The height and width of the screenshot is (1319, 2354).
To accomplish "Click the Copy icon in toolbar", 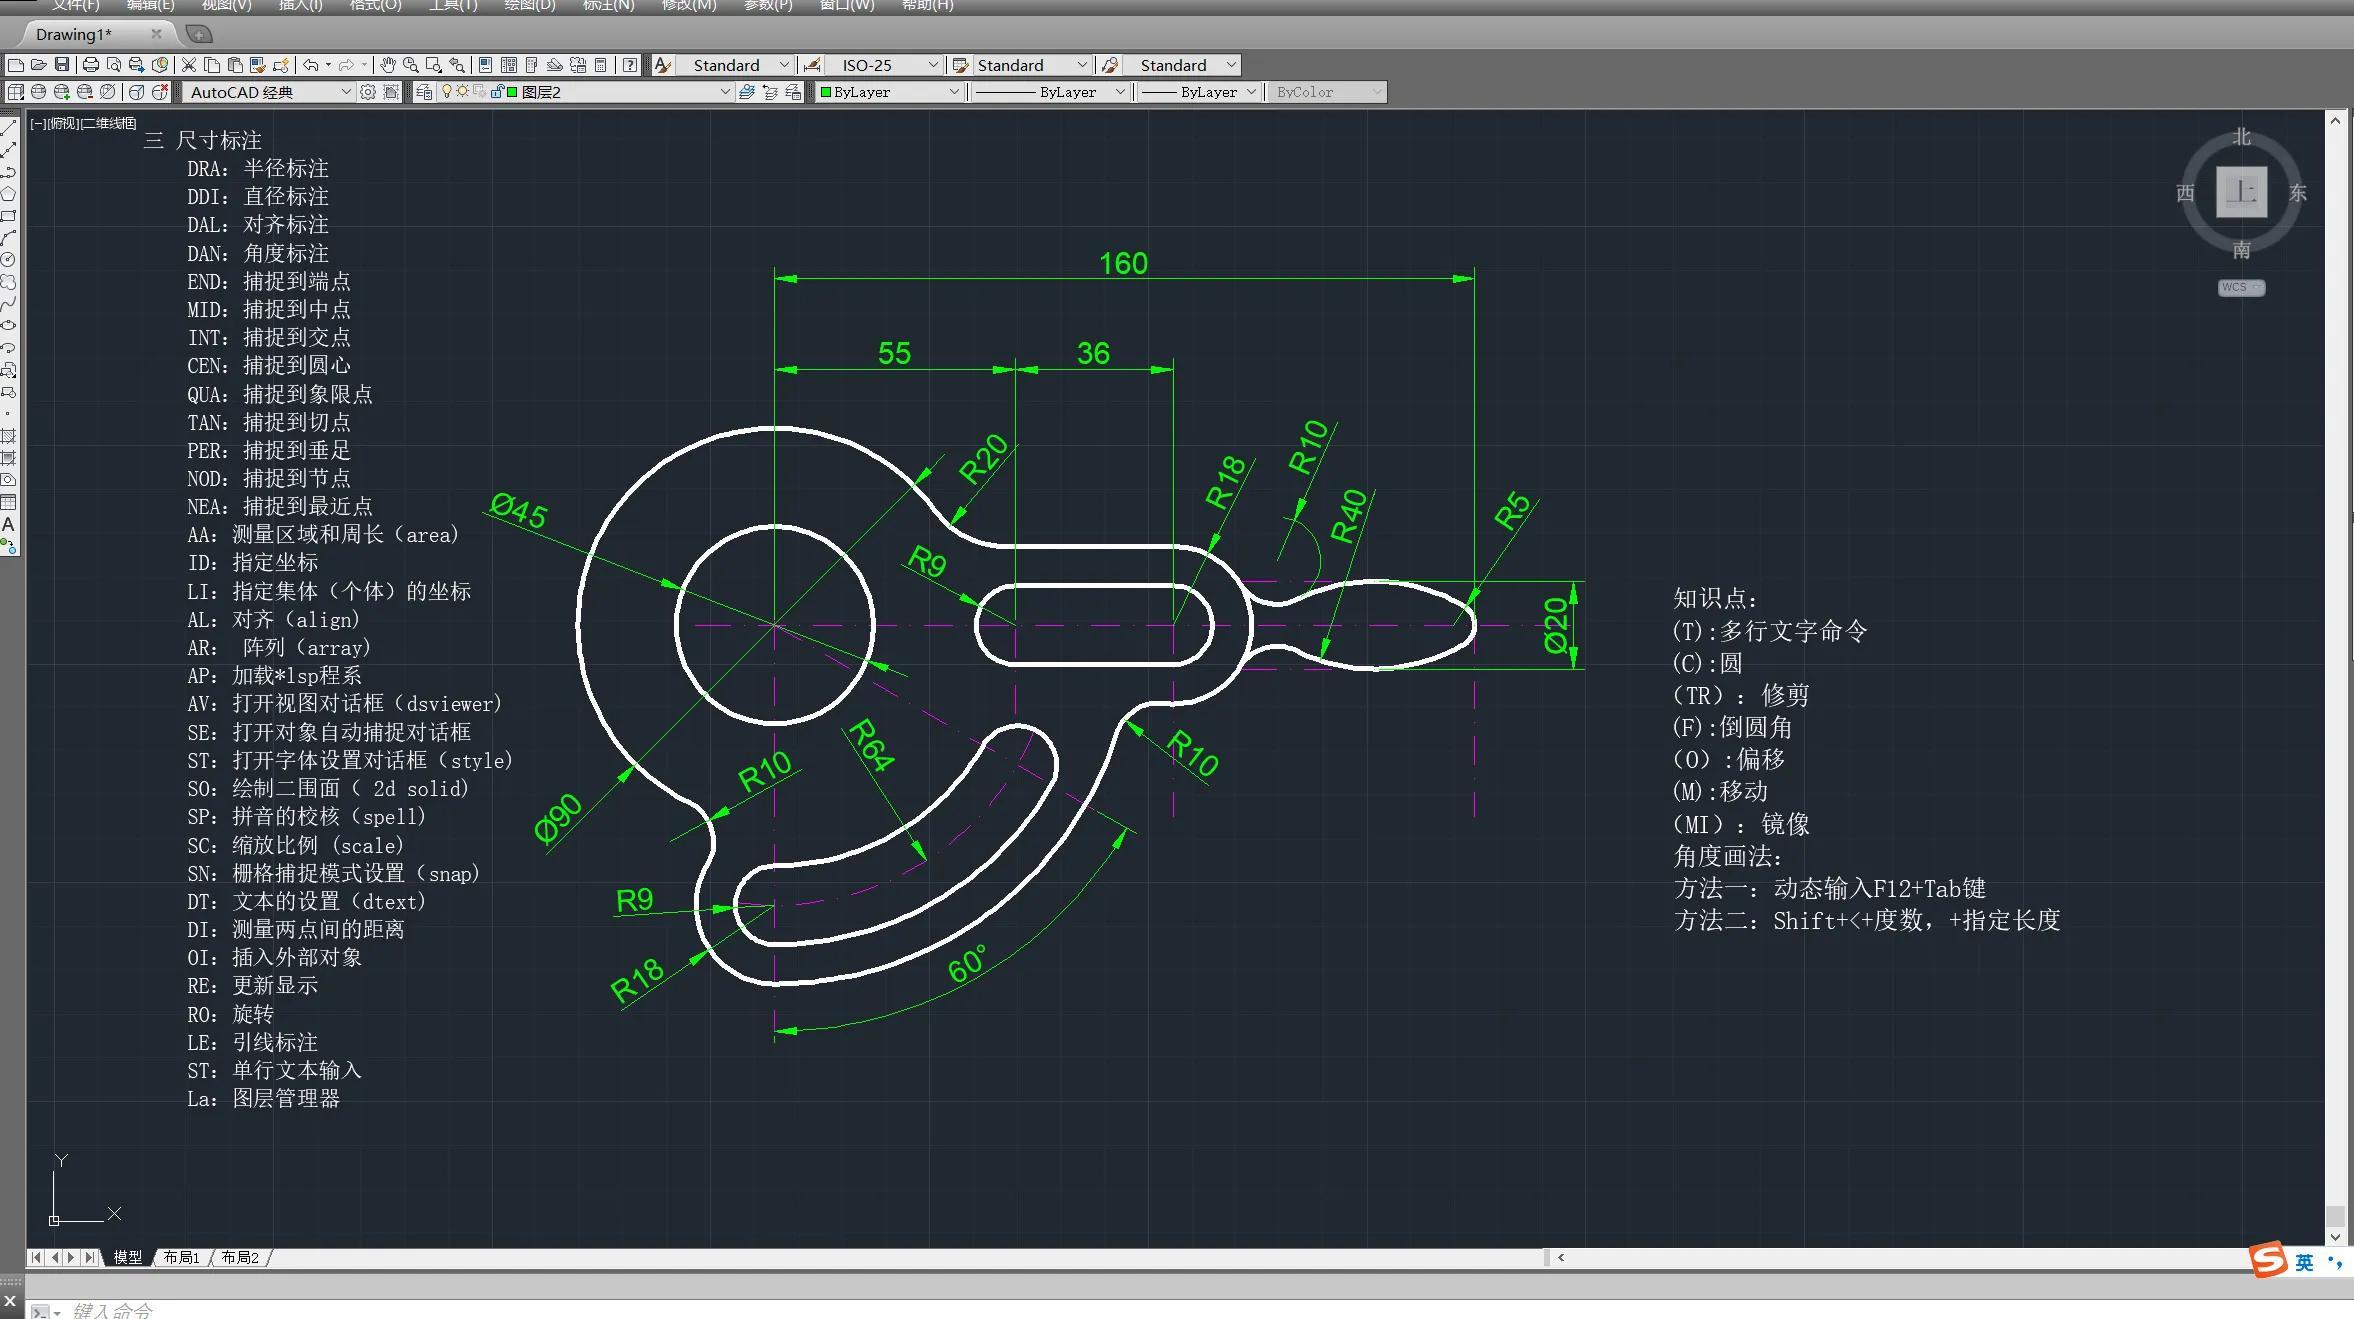I will point(212,65).
